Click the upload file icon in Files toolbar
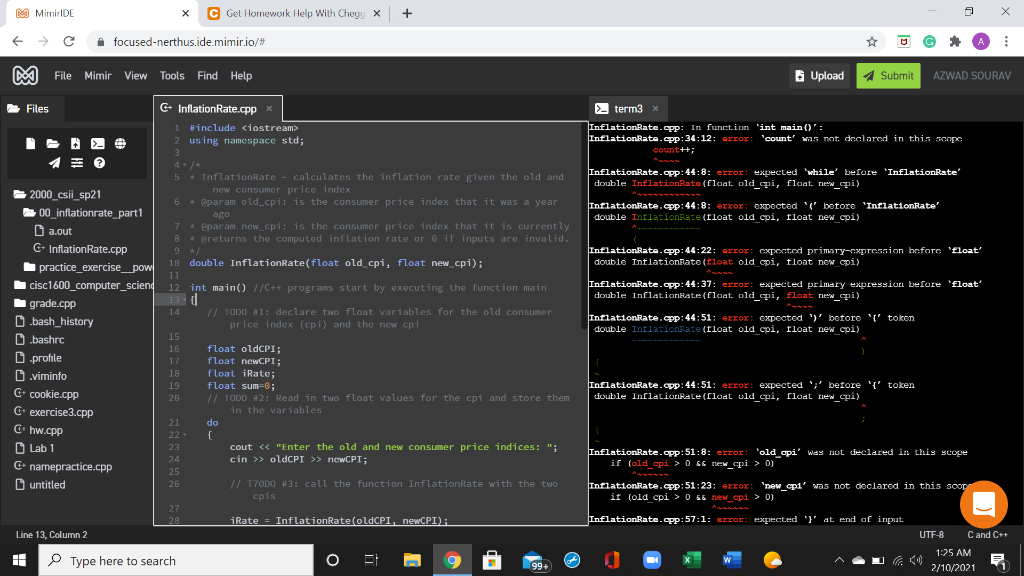This screenshot has width=1024, height=576. [75, 144]
